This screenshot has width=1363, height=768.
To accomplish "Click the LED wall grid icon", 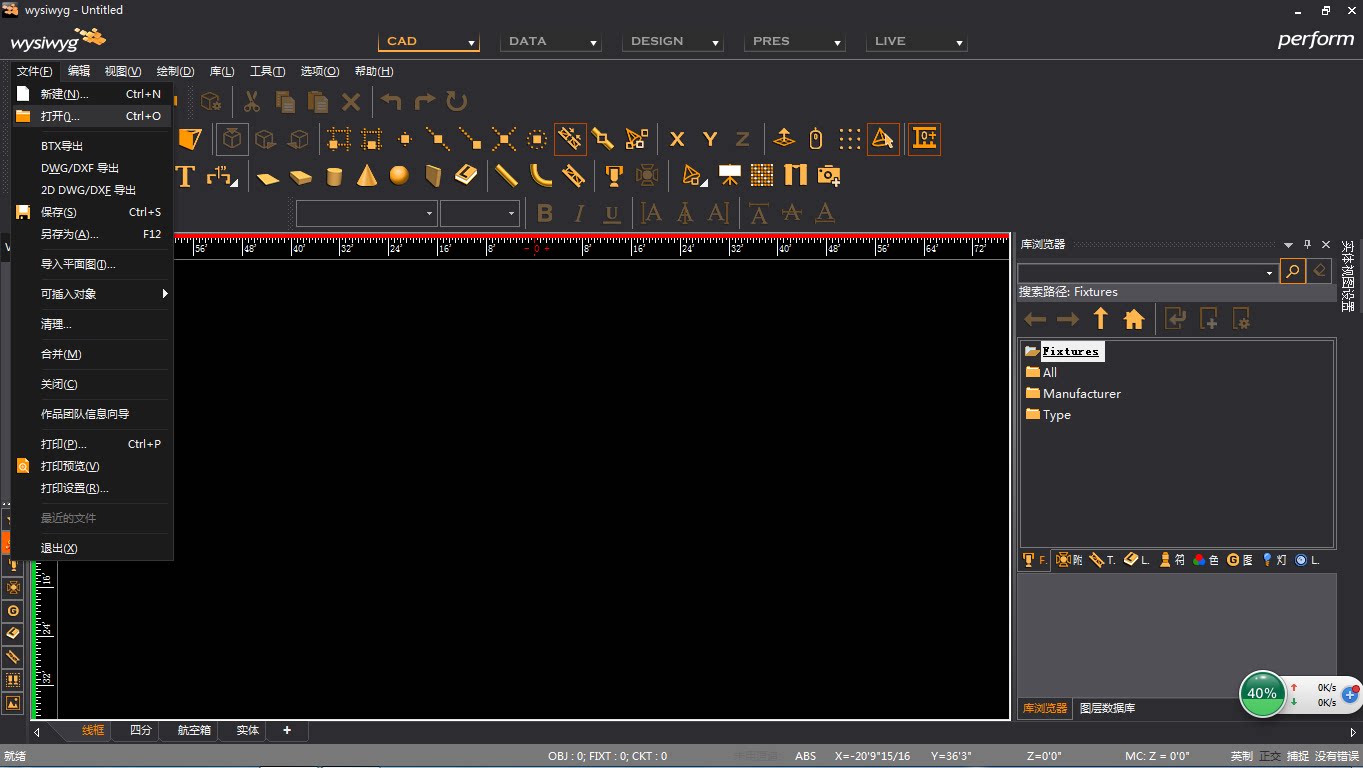I will coord(762,176).
